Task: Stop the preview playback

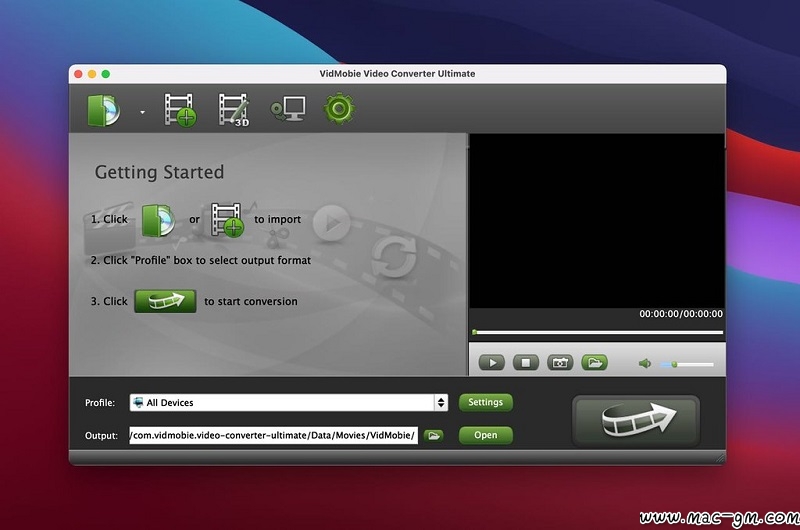Action: 526,363
